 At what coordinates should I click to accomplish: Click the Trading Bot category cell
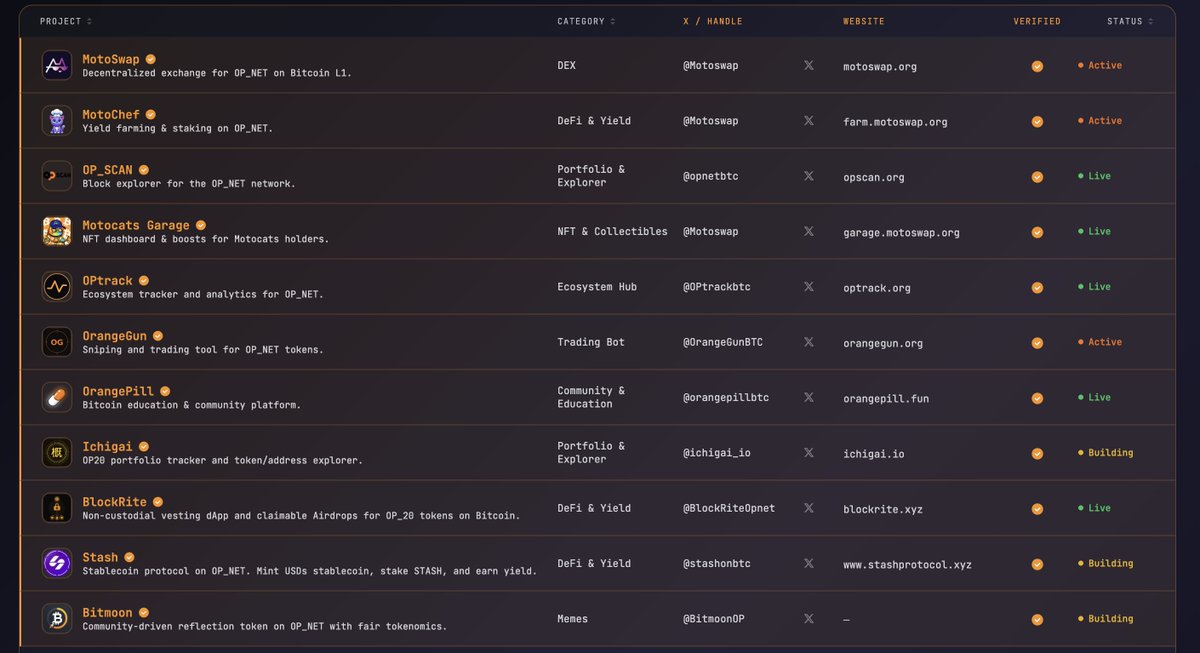point(591,342)
